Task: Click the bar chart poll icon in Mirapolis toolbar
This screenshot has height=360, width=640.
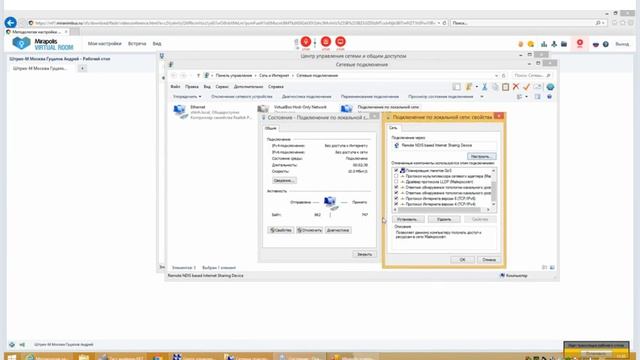Action: point(544,44)
